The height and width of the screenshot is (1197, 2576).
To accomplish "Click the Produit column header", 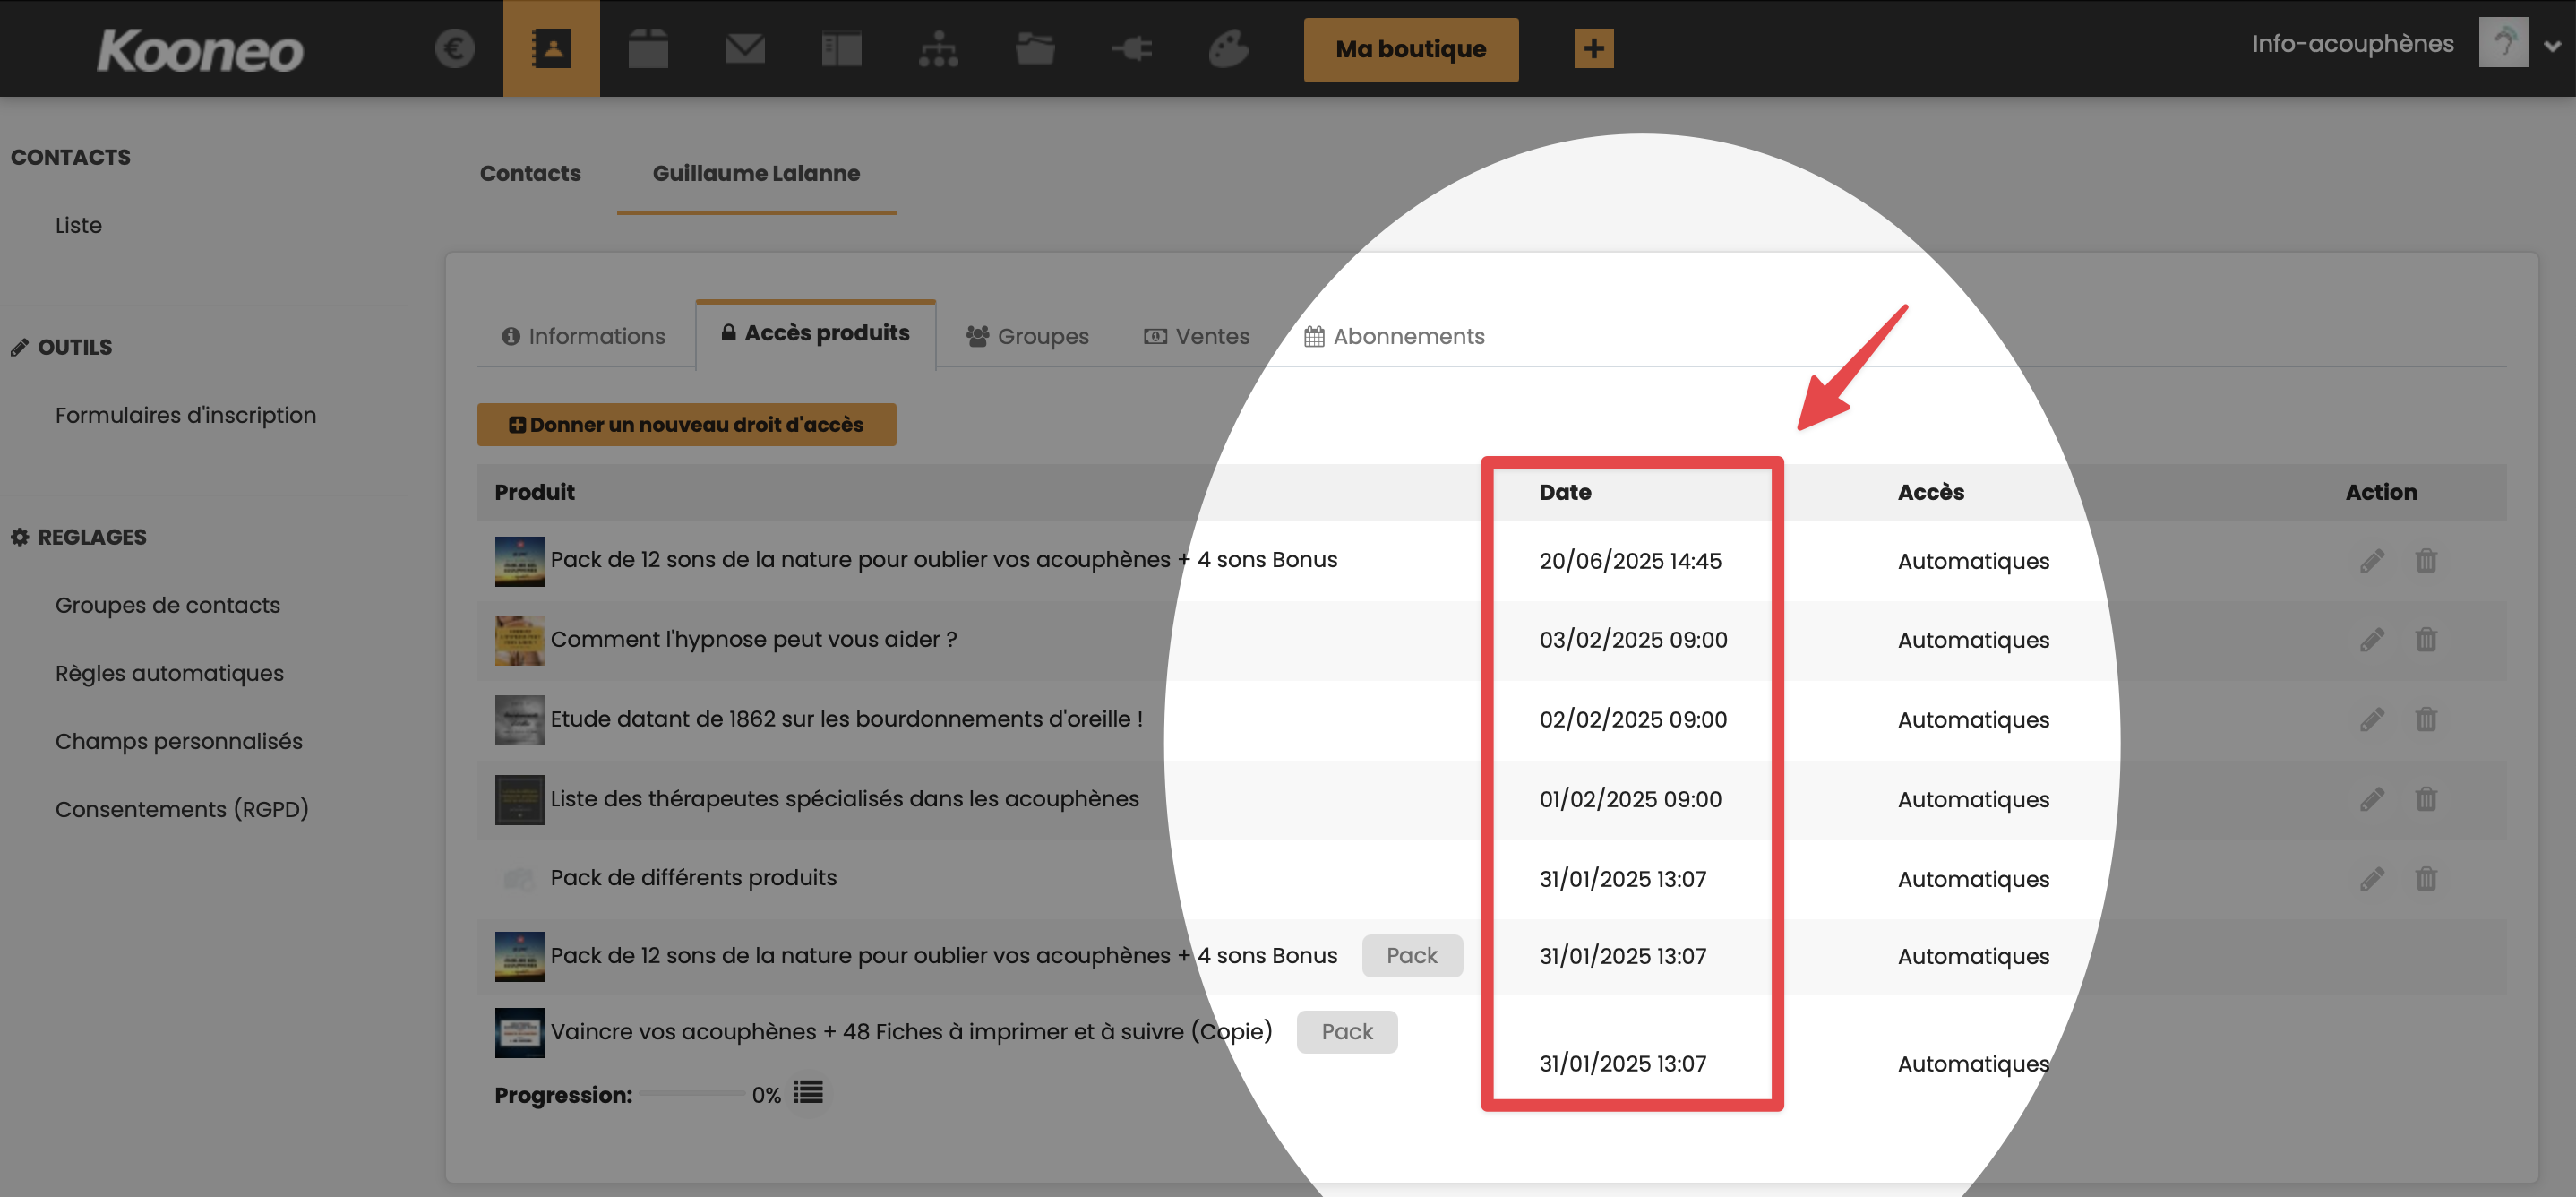I will pos(535,492).
